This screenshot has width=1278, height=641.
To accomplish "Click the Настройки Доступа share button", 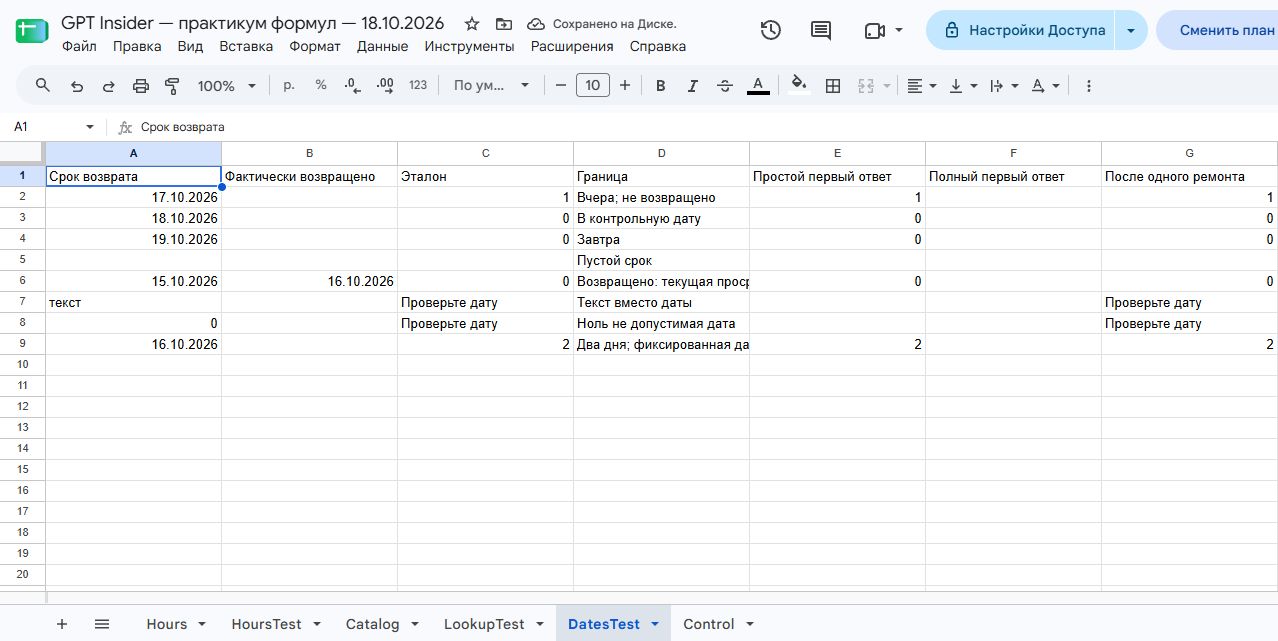I will coord(1022,30).
